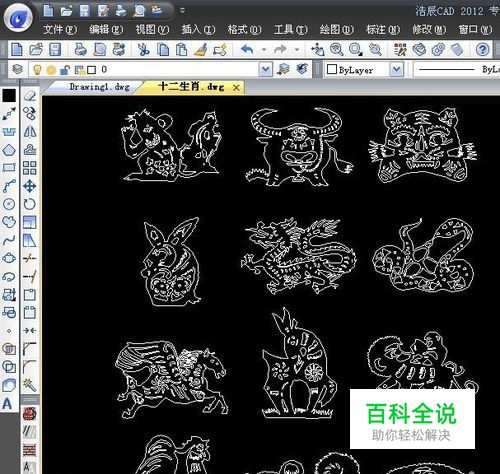Expand quick access toolbar customize arrow
The width and height of the screenshot is (500, 474).
182,10
